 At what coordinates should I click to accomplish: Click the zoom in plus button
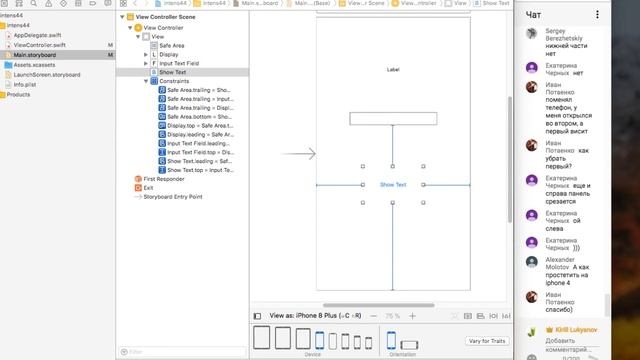(x=412, y=316)
